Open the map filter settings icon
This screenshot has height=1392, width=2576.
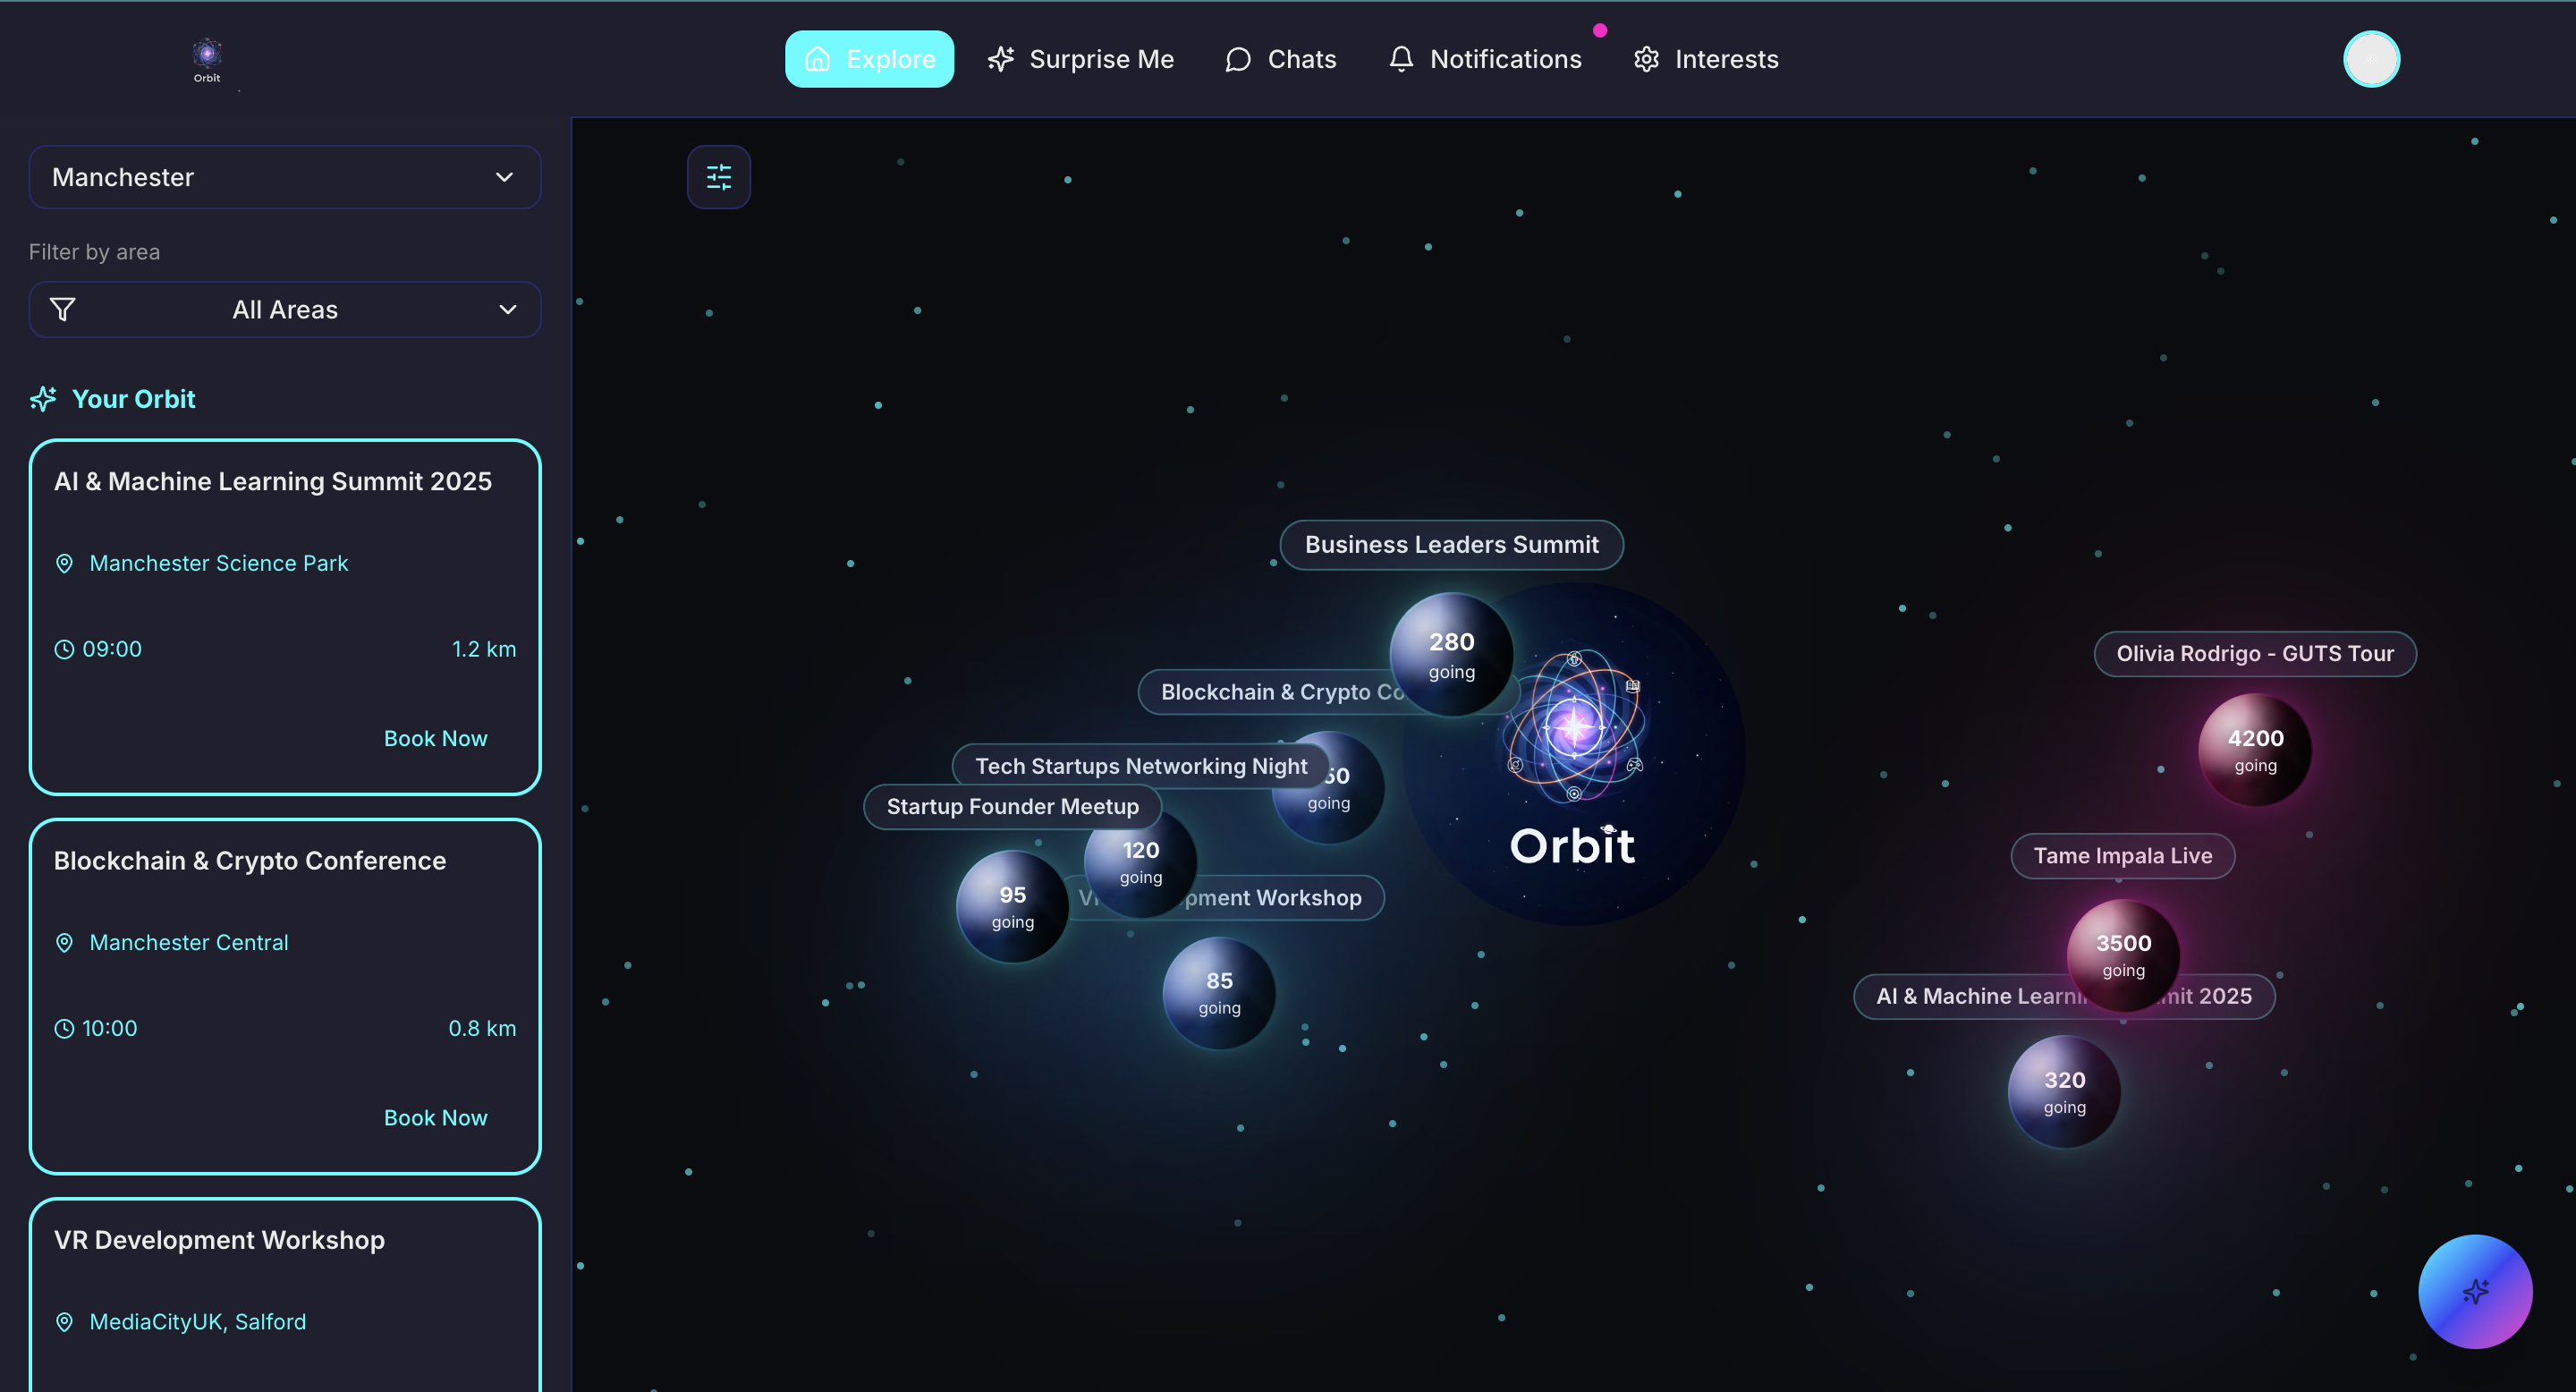pos(718,178)
